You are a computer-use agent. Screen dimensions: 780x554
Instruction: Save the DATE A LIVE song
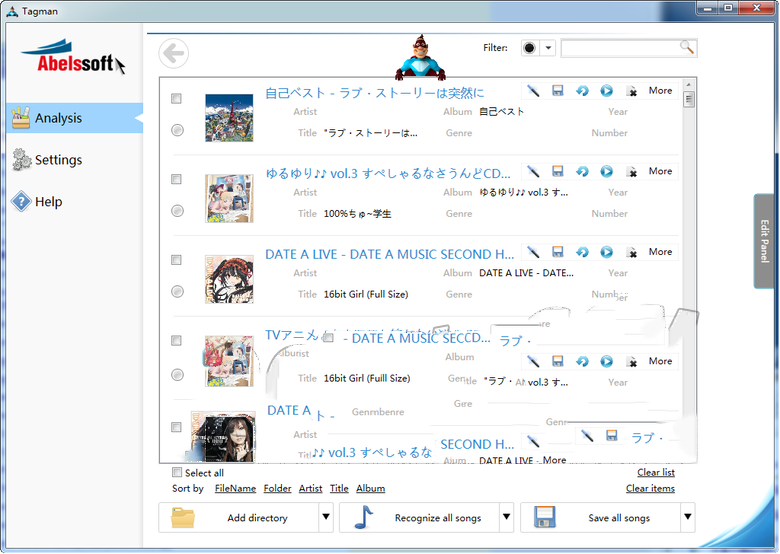coord(558,252)
